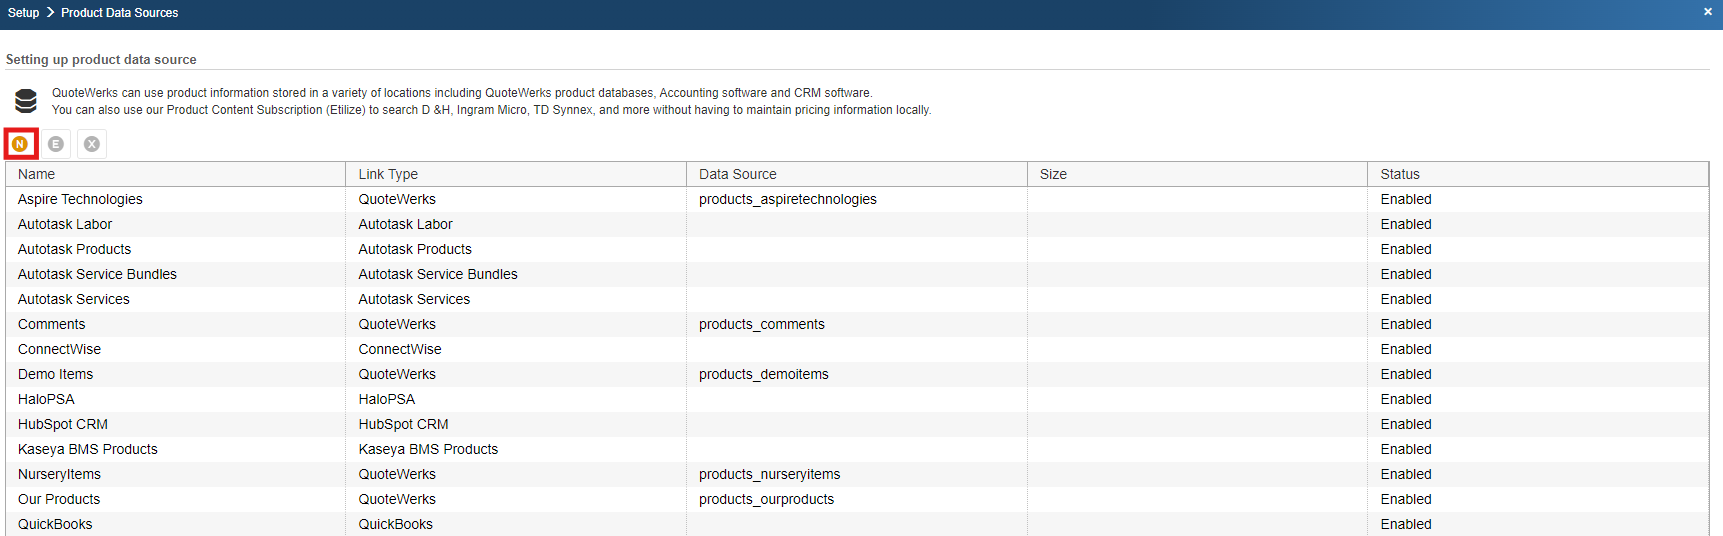Click products_nurseryitems data source cell
The height and width of the screenshot is (536, 1723).
pyautogui.click(x=769, y=474)
